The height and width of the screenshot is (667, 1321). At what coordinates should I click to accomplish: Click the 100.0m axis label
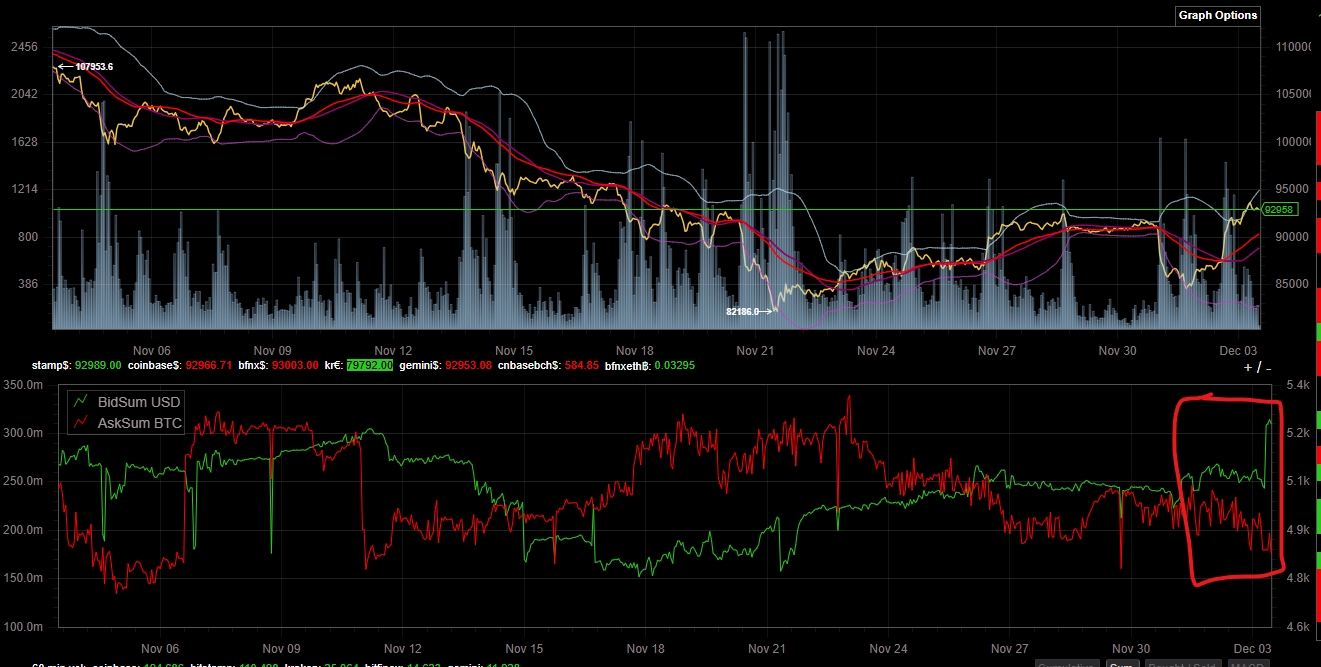click(x=22, y=627)
